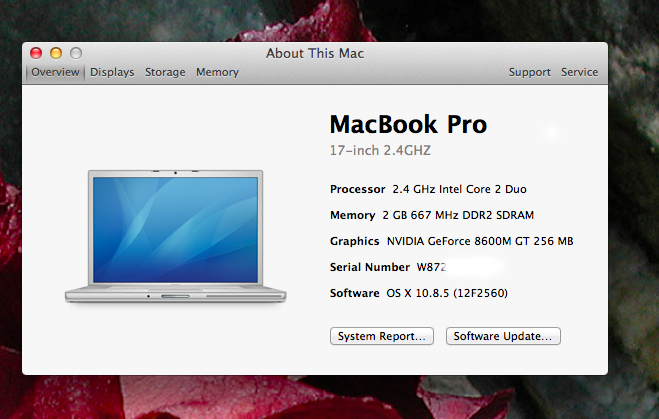Open the Storage tab
659x419 pixels.
coord(165,72)
